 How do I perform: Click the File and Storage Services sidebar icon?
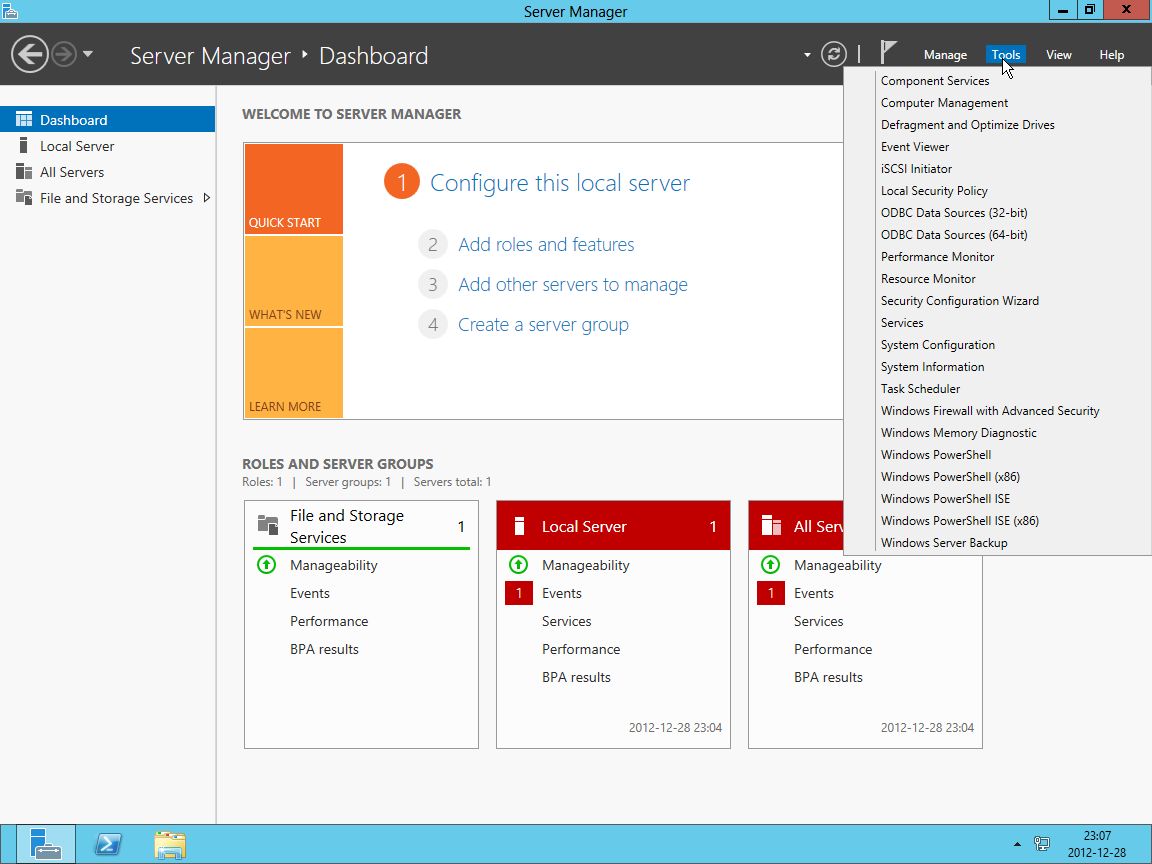pos(24,198)
